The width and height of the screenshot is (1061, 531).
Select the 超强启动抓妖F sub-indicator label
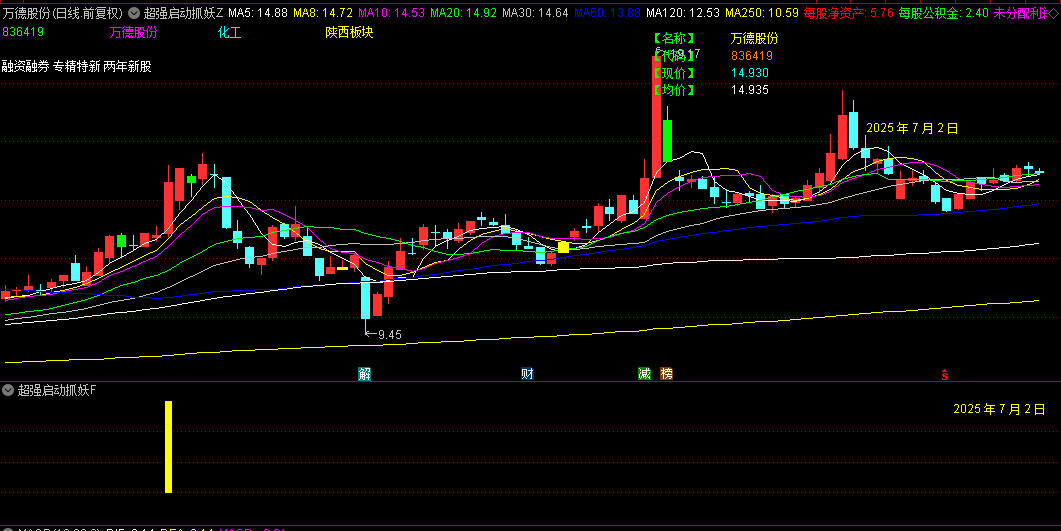57,390
